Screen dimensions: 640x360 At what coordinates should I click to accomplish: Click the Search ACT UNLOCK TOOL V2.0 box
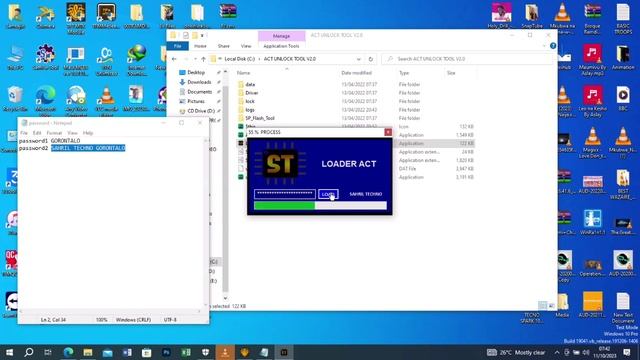[467, 59]
